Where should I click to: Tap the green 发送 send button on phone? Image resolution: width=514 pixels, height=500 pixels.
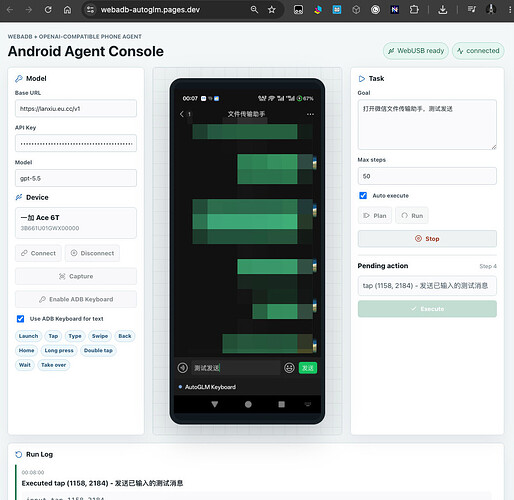308,368
